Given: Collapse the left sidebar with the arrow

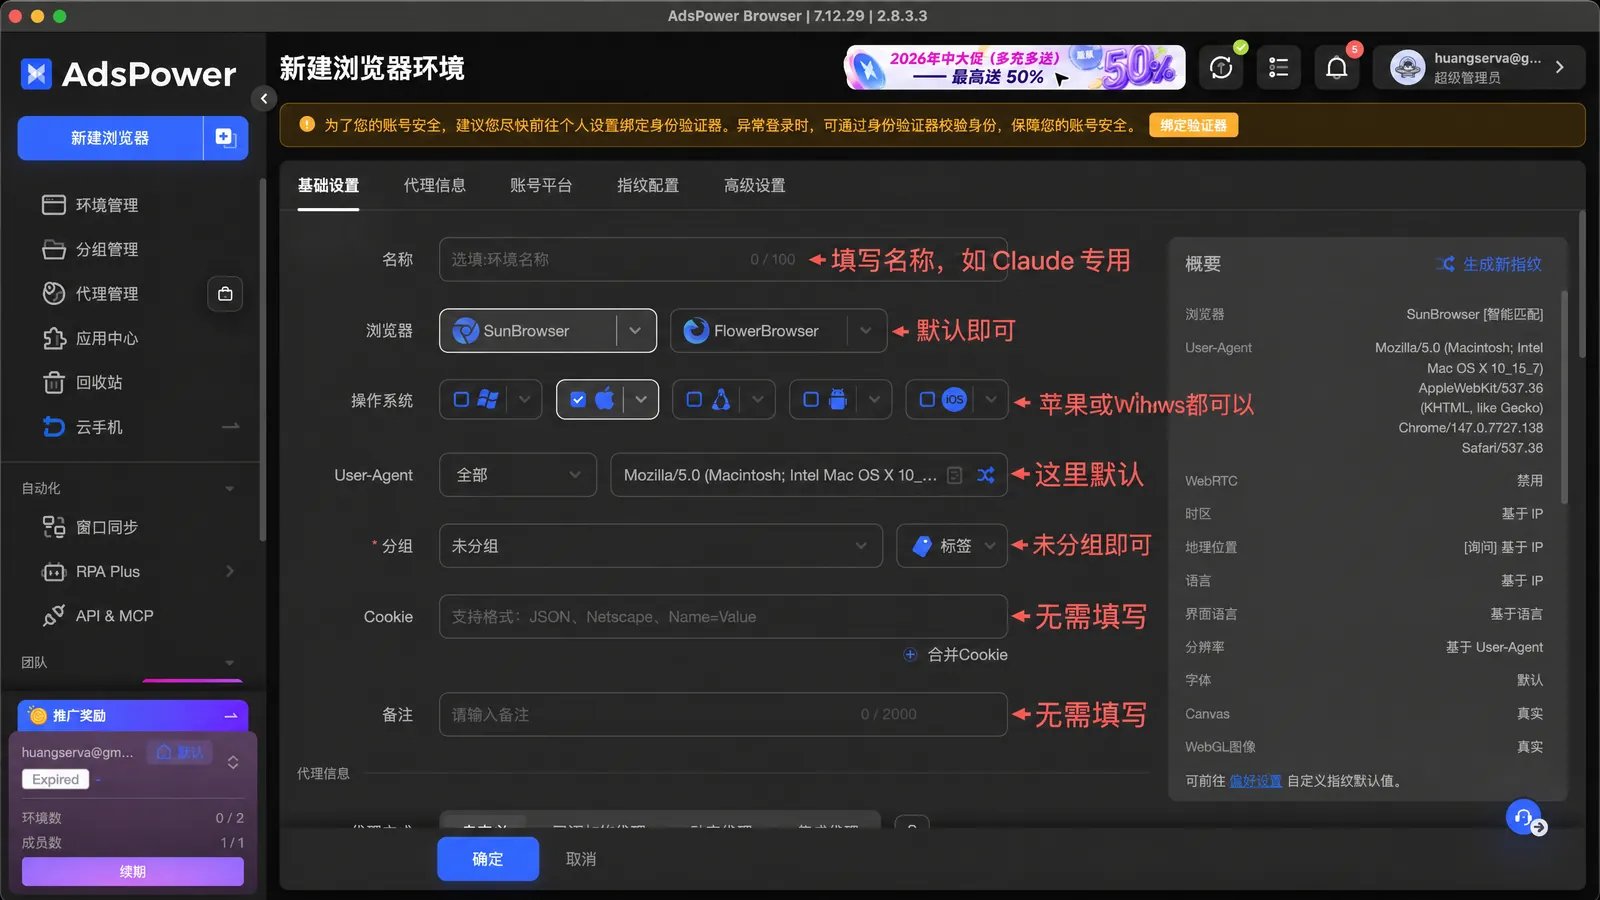Looking at the screenshot, I should tap(263, 98).
